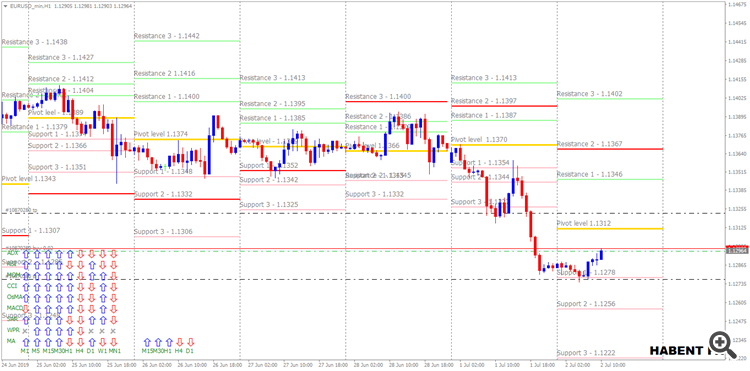
Task: Click the WPR row up arrow for M30
Action: coord(59,331)
